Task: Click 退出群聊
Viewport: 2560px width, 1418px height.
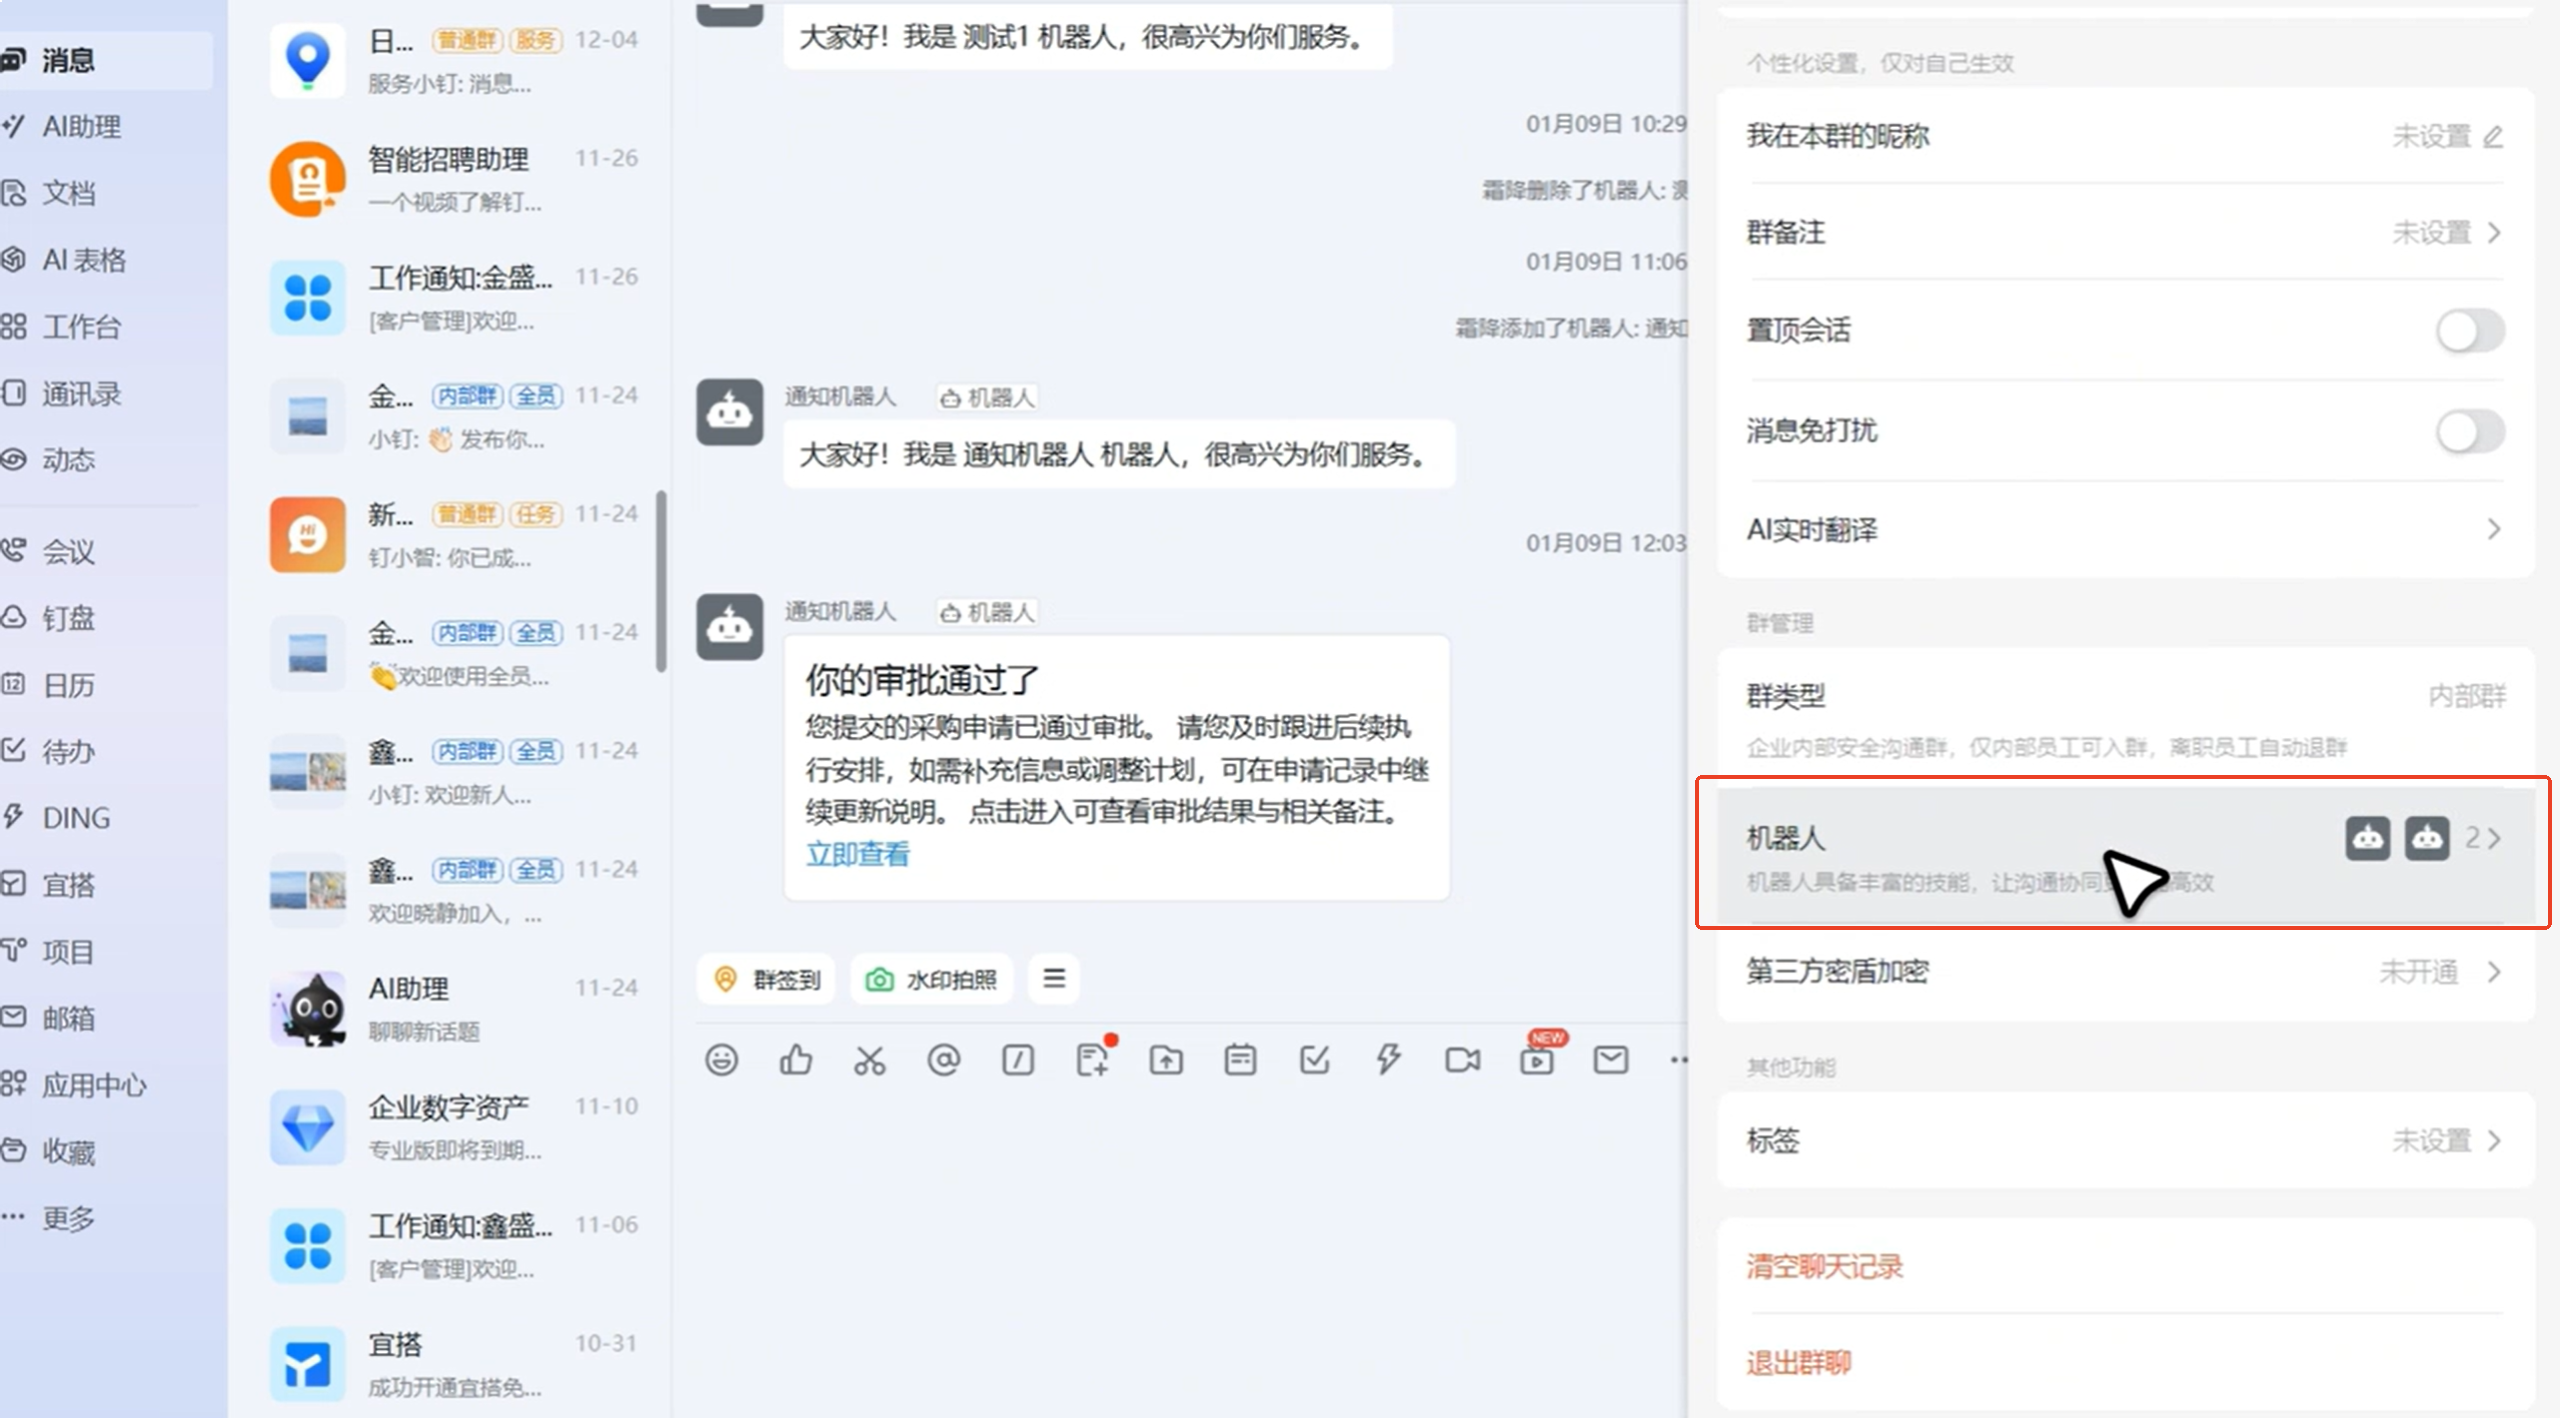Action: point(1798,1362)
